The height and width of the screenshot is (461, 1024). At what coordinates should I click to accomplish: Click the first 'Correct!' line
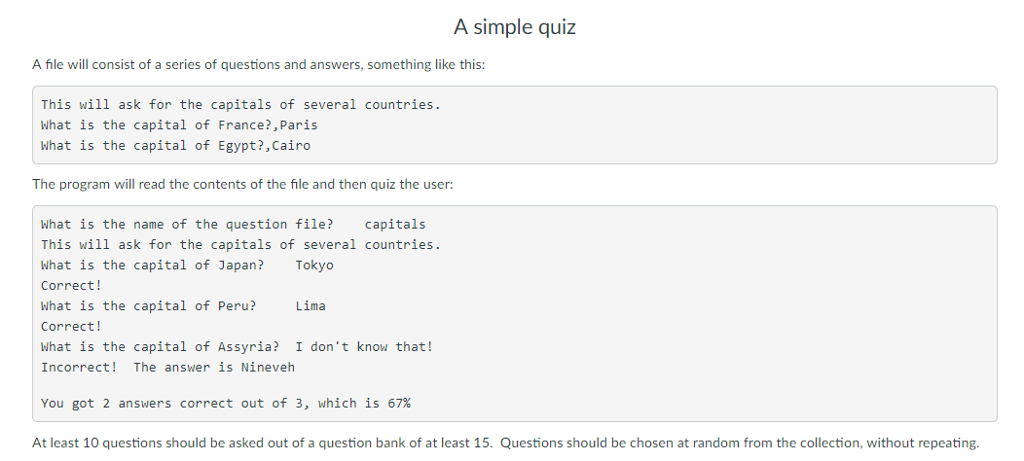[x=71, y=285]
